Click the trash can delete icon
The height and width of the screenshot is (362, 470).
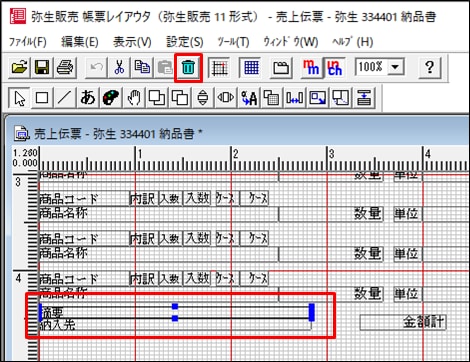click(188, 68)
